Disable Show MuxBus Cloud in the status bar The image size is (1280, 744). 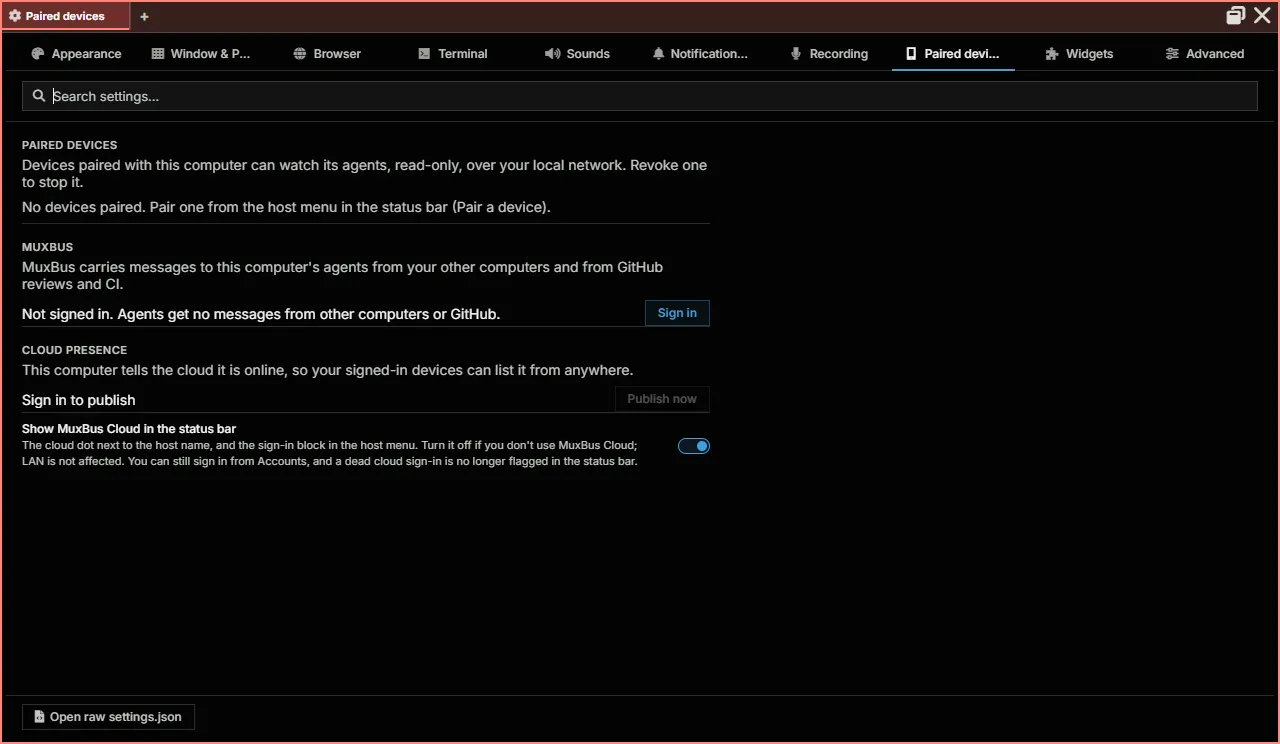(x=694, y=446)
